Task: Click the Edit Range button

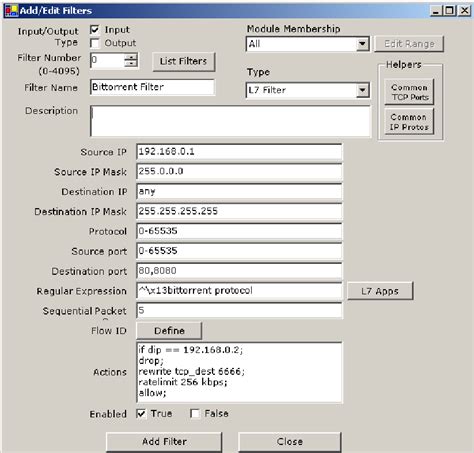Action: pyautogui.click(x=409, y=44)
